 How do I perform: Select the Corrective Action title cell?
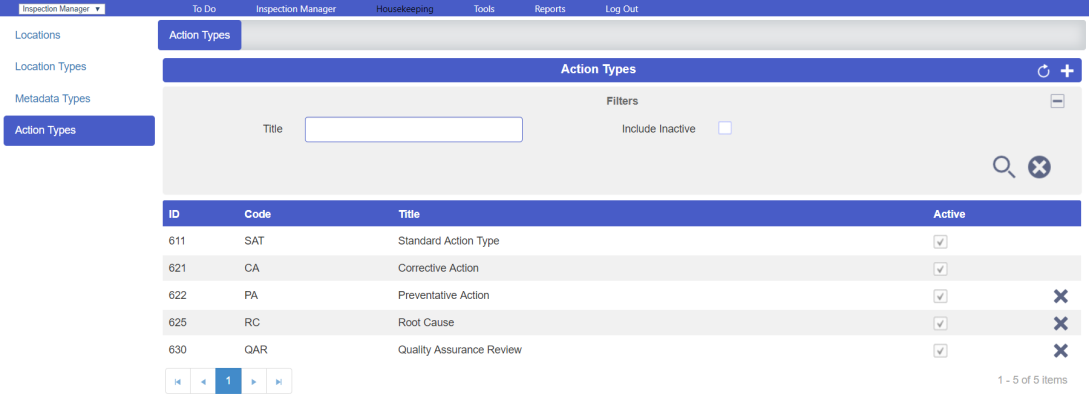438,268
